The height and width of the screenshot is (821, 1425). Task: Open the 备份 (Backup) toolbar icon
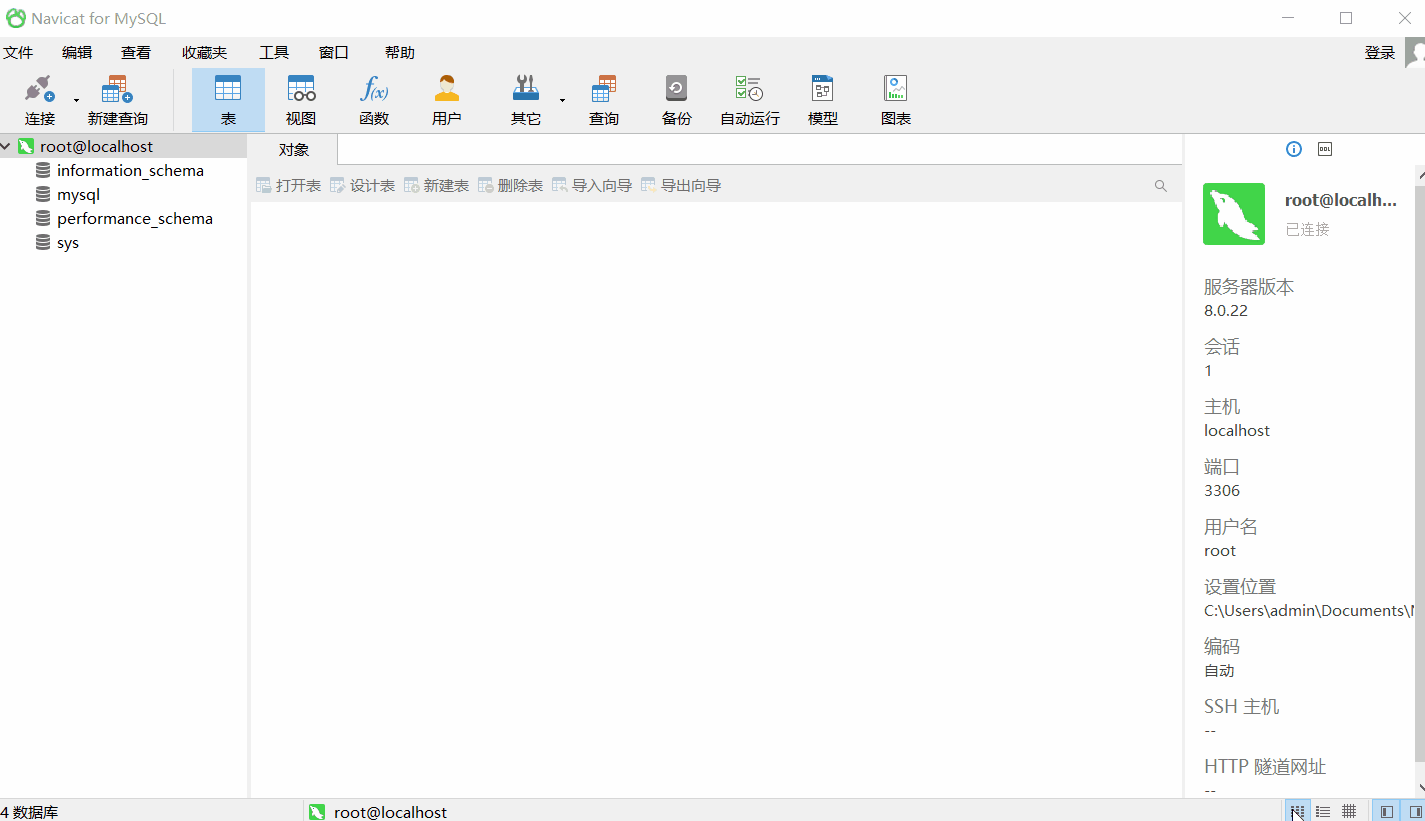click(x=677, y=89)
